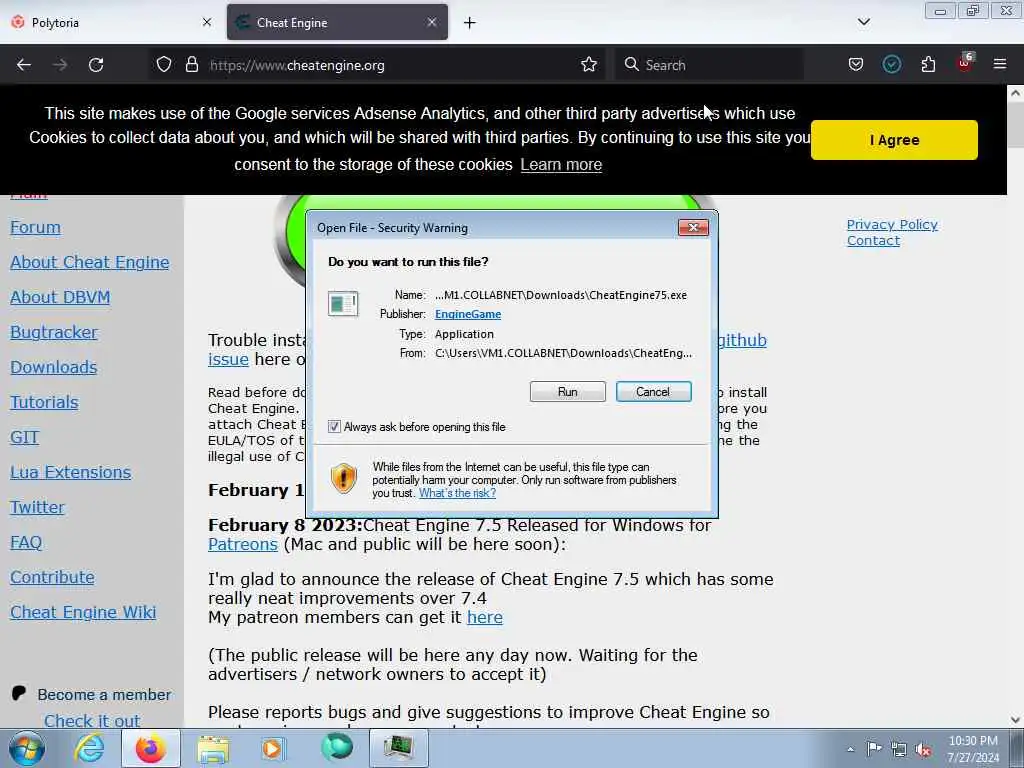
Task: Open a new tab with plus icon
Action: coord(470,23)
